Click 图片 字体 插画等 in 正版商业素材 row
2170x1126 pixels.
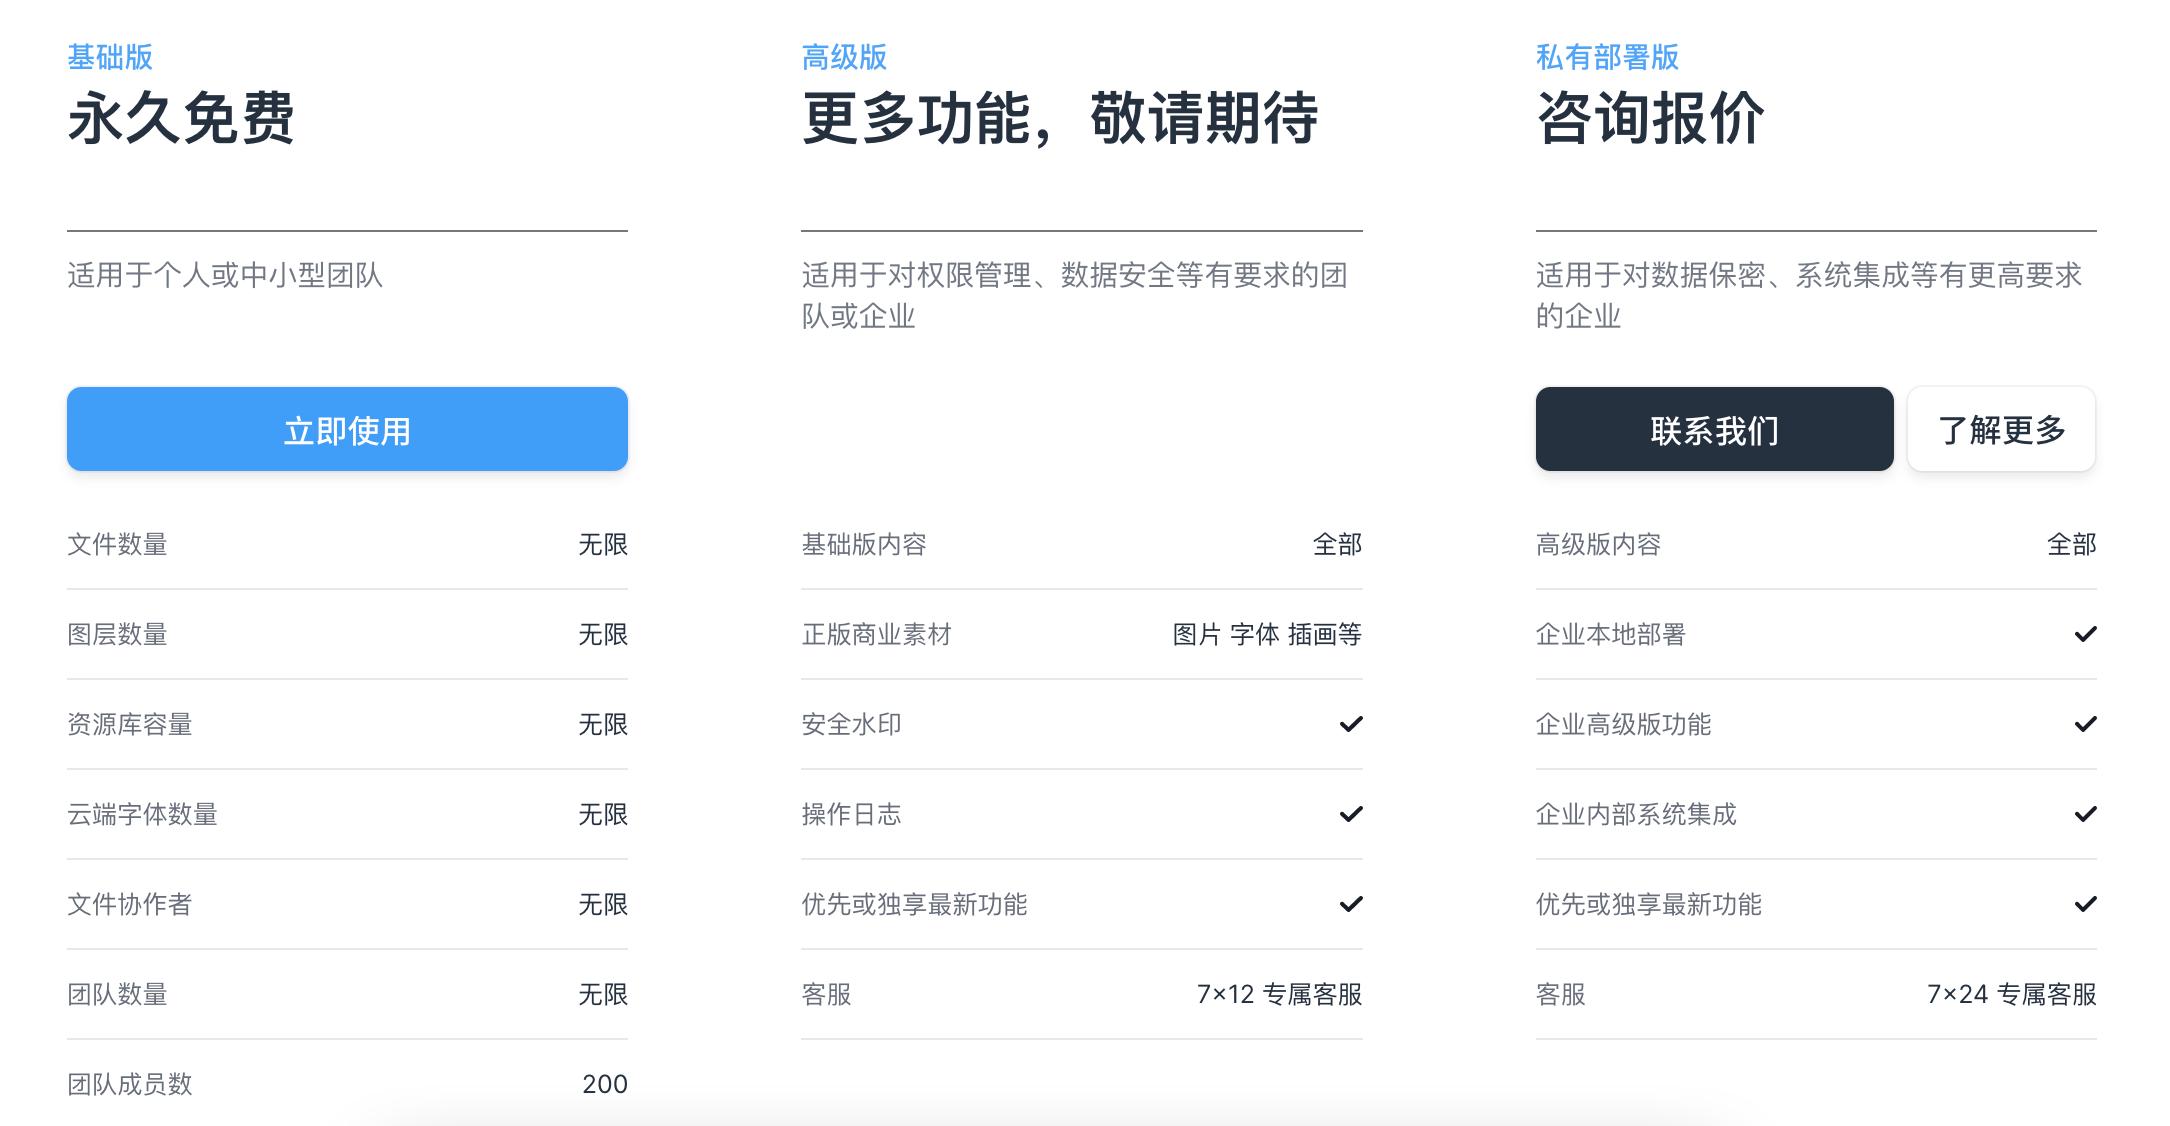click(1267, 634)
